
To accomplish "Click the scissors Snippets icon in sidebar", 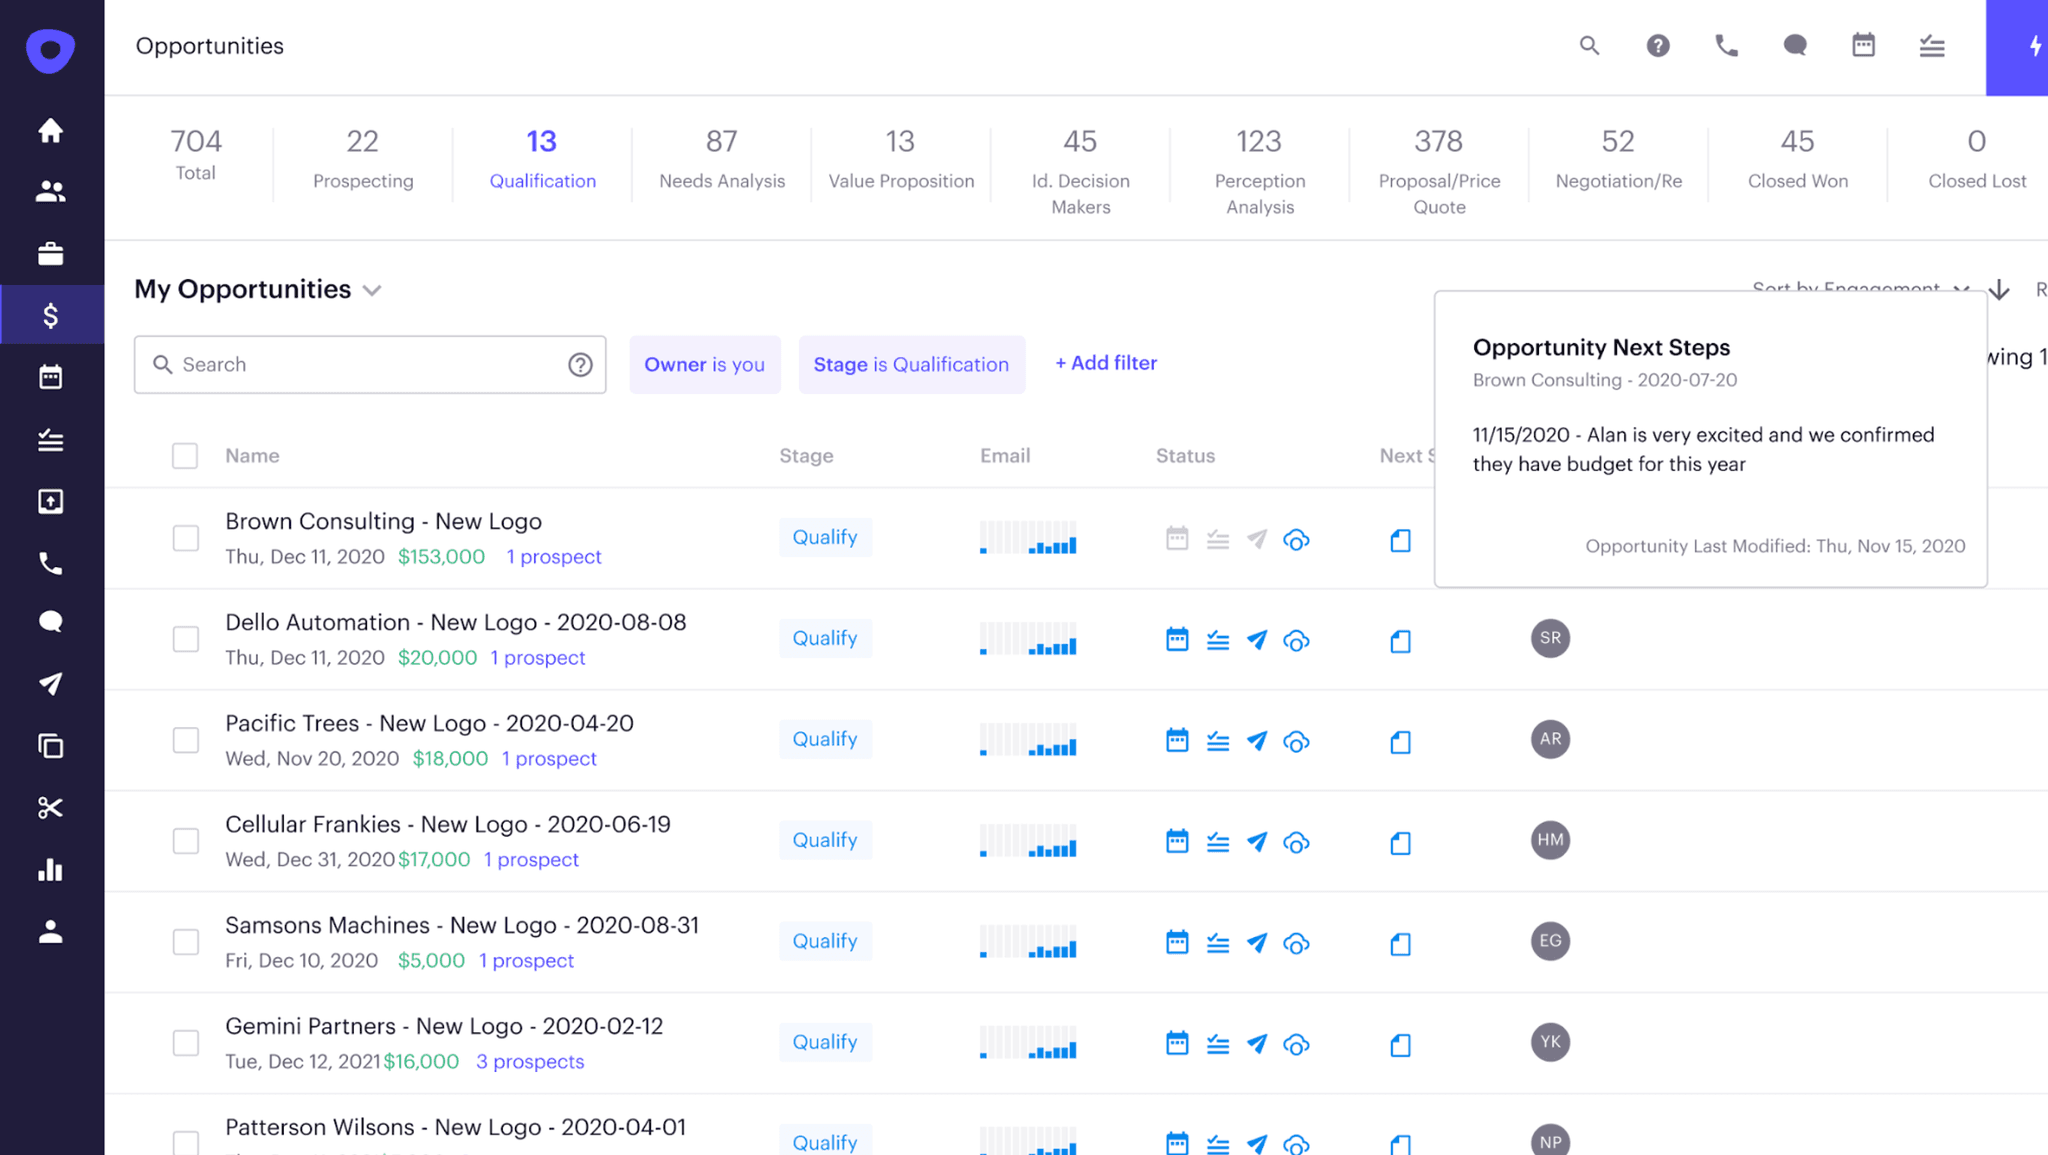I will pos(50,808).
